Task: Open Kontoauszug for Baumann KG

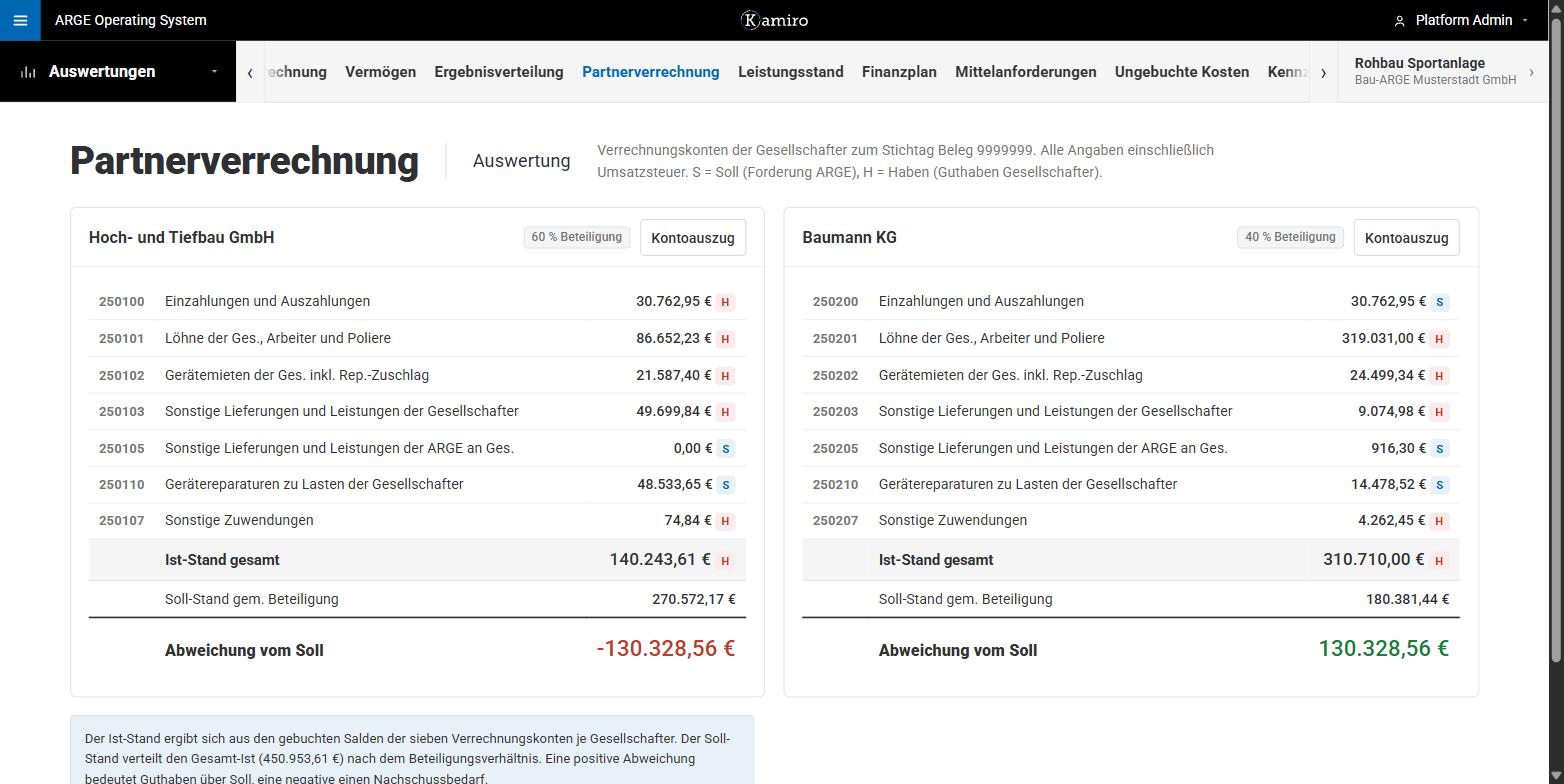Action: click(x=1406, y=238)
